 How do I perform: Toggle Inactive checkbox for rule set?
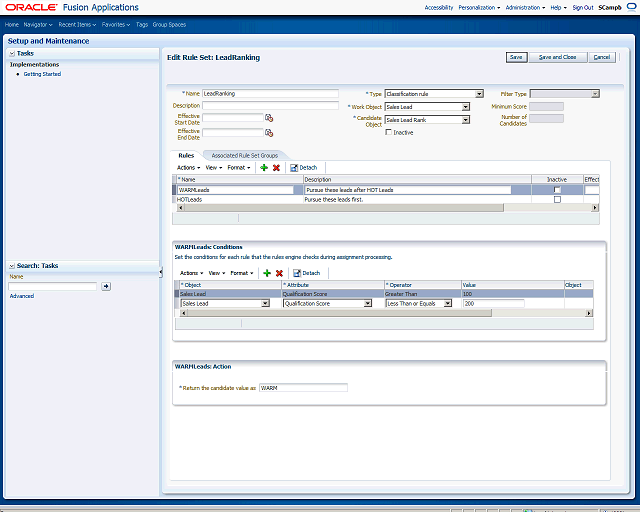point(389,132)
